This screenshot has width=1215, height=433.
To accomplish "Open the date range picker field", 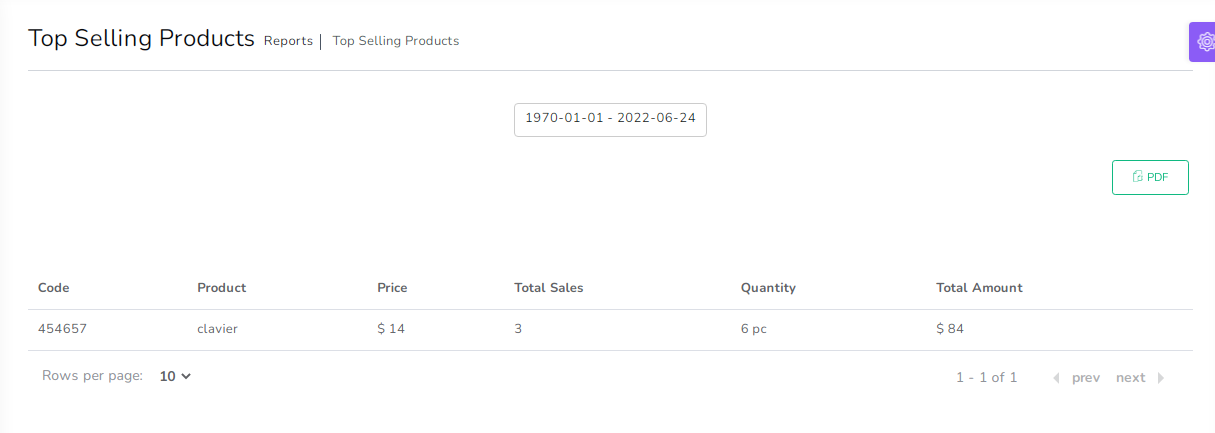I will click(x=610, y=118).
